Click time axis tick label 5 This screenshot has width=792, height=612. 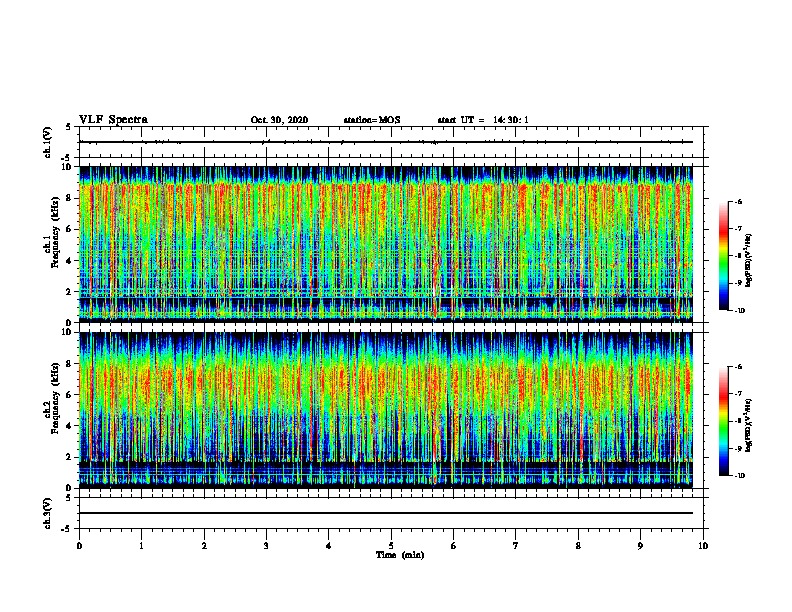tap(391, 546)
